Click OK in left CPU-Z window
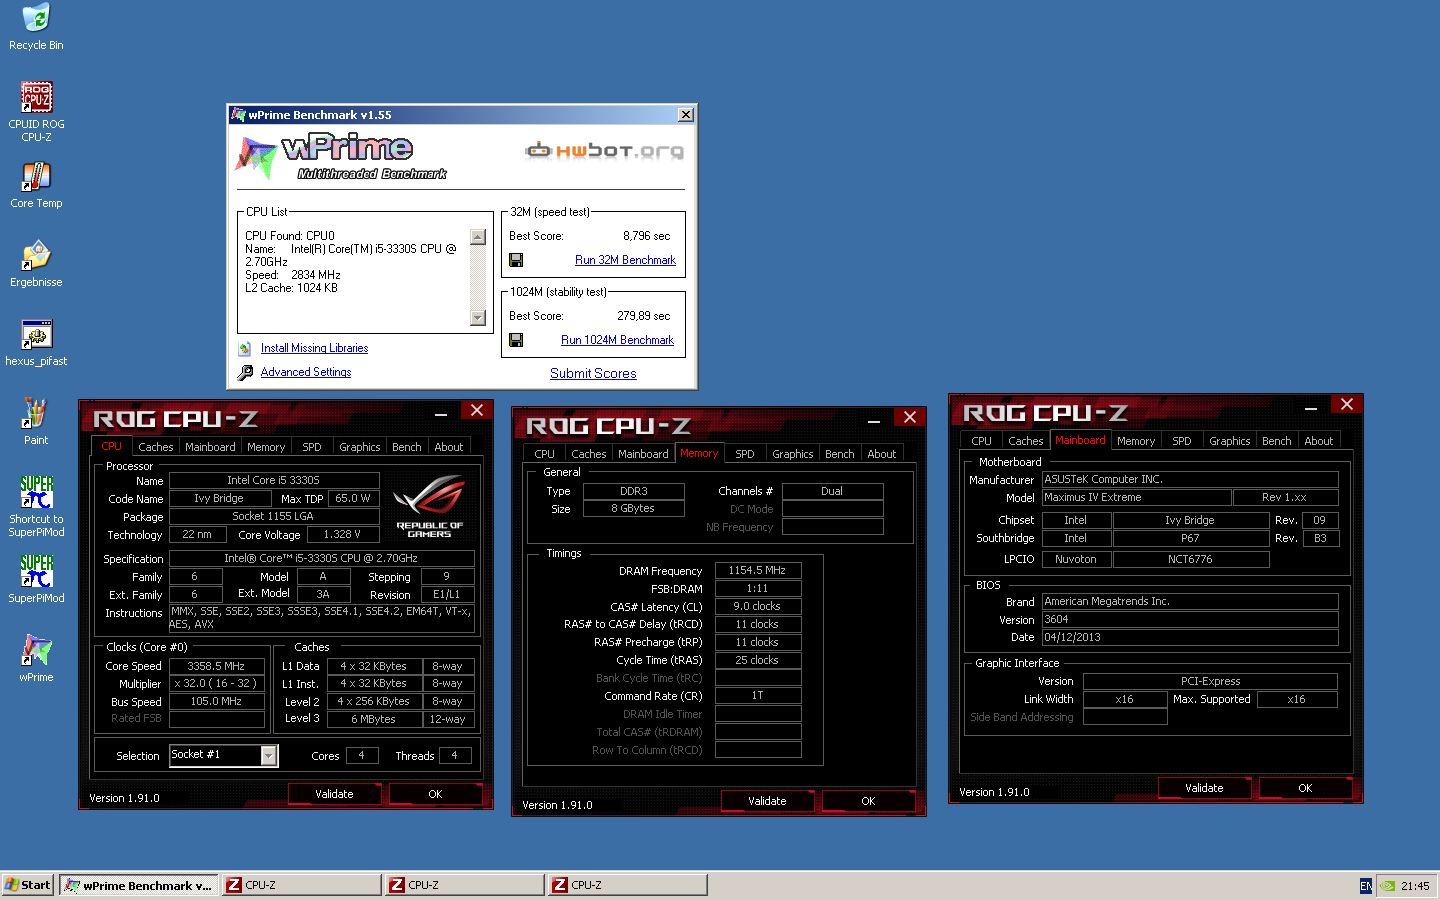The image size is (1440, 900). click(435, 794)
